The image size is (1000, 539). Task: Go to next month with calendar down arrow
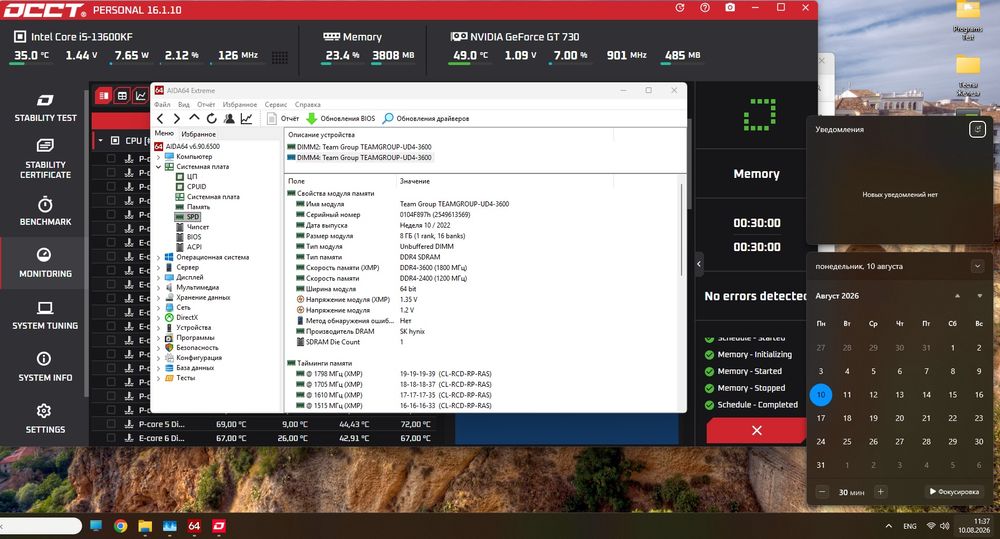click(x=980, y=296)
